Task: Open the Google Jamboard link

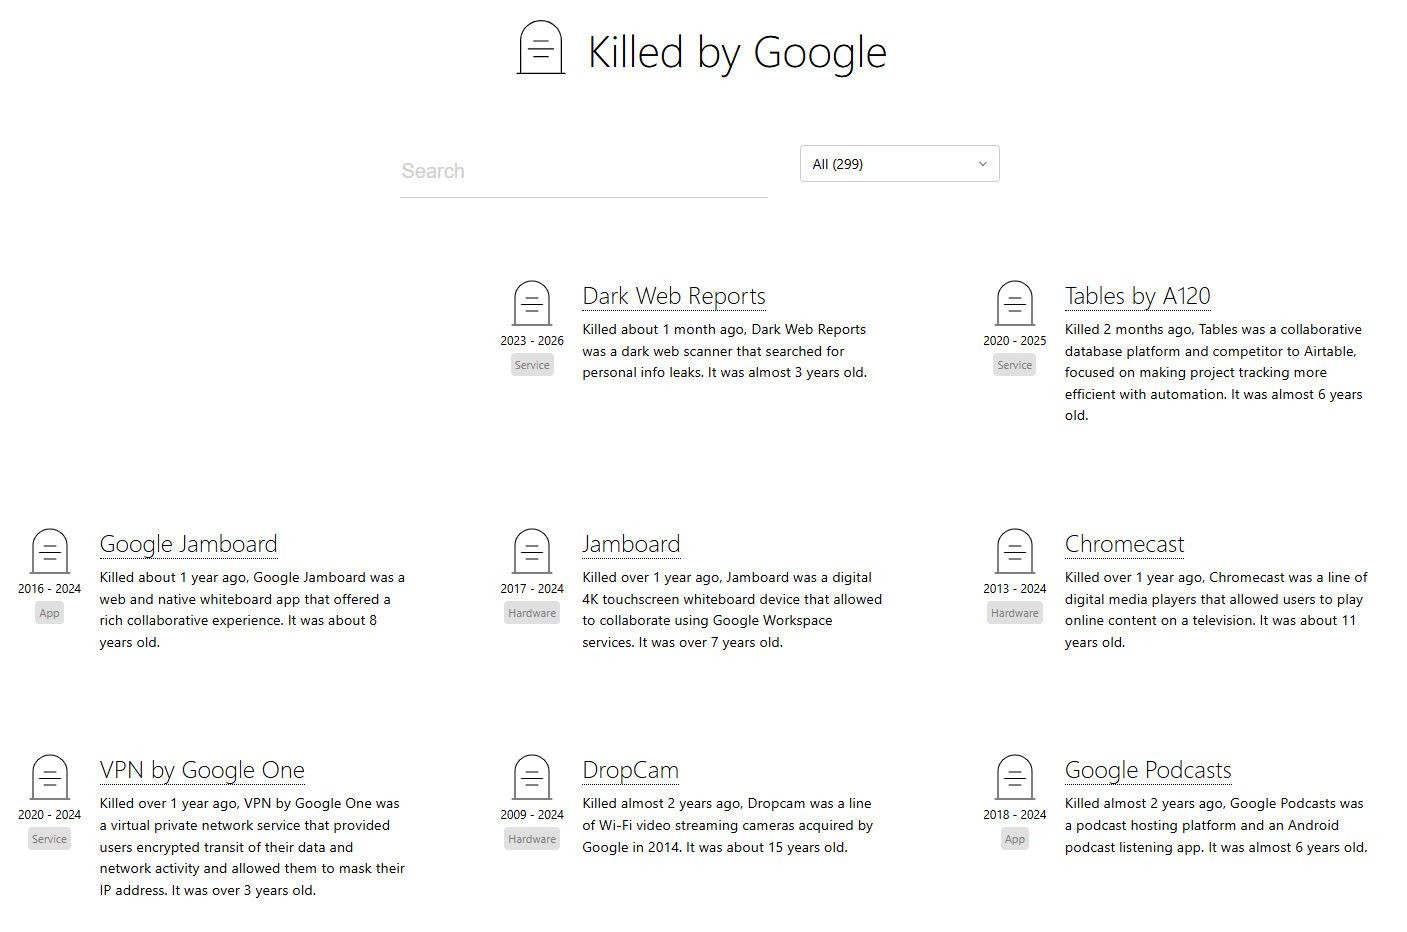Action: 189,544
